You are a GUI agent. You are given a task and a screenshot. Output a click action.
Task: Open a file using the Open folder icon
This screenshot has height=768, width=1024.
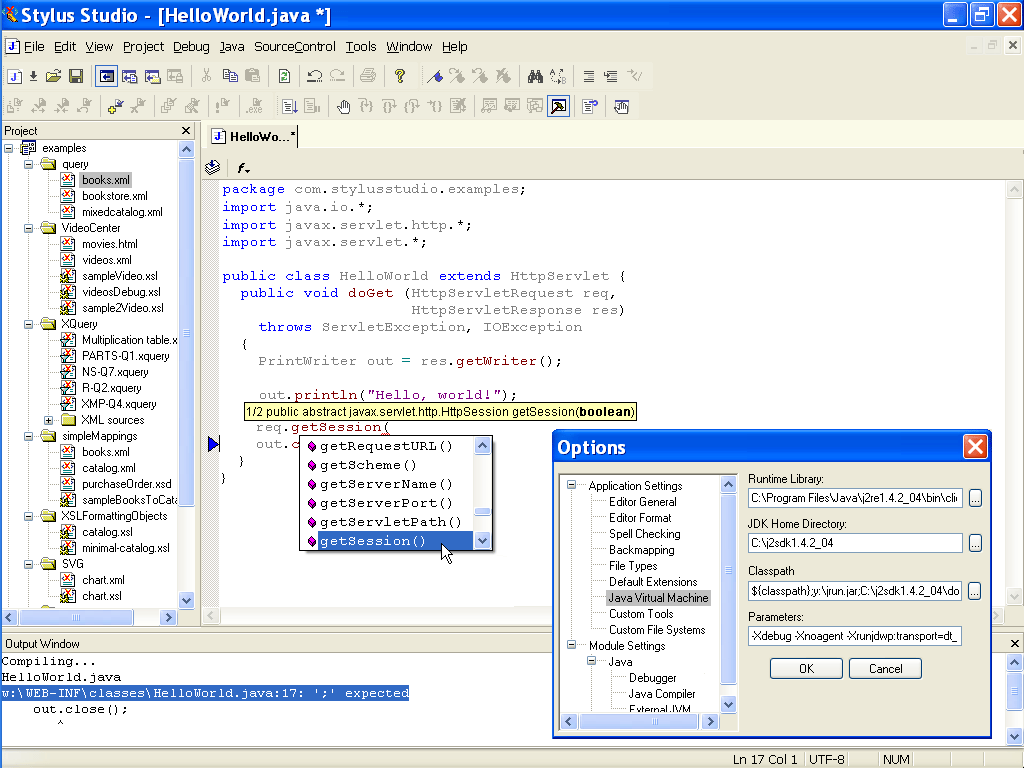tap(52, 76)
